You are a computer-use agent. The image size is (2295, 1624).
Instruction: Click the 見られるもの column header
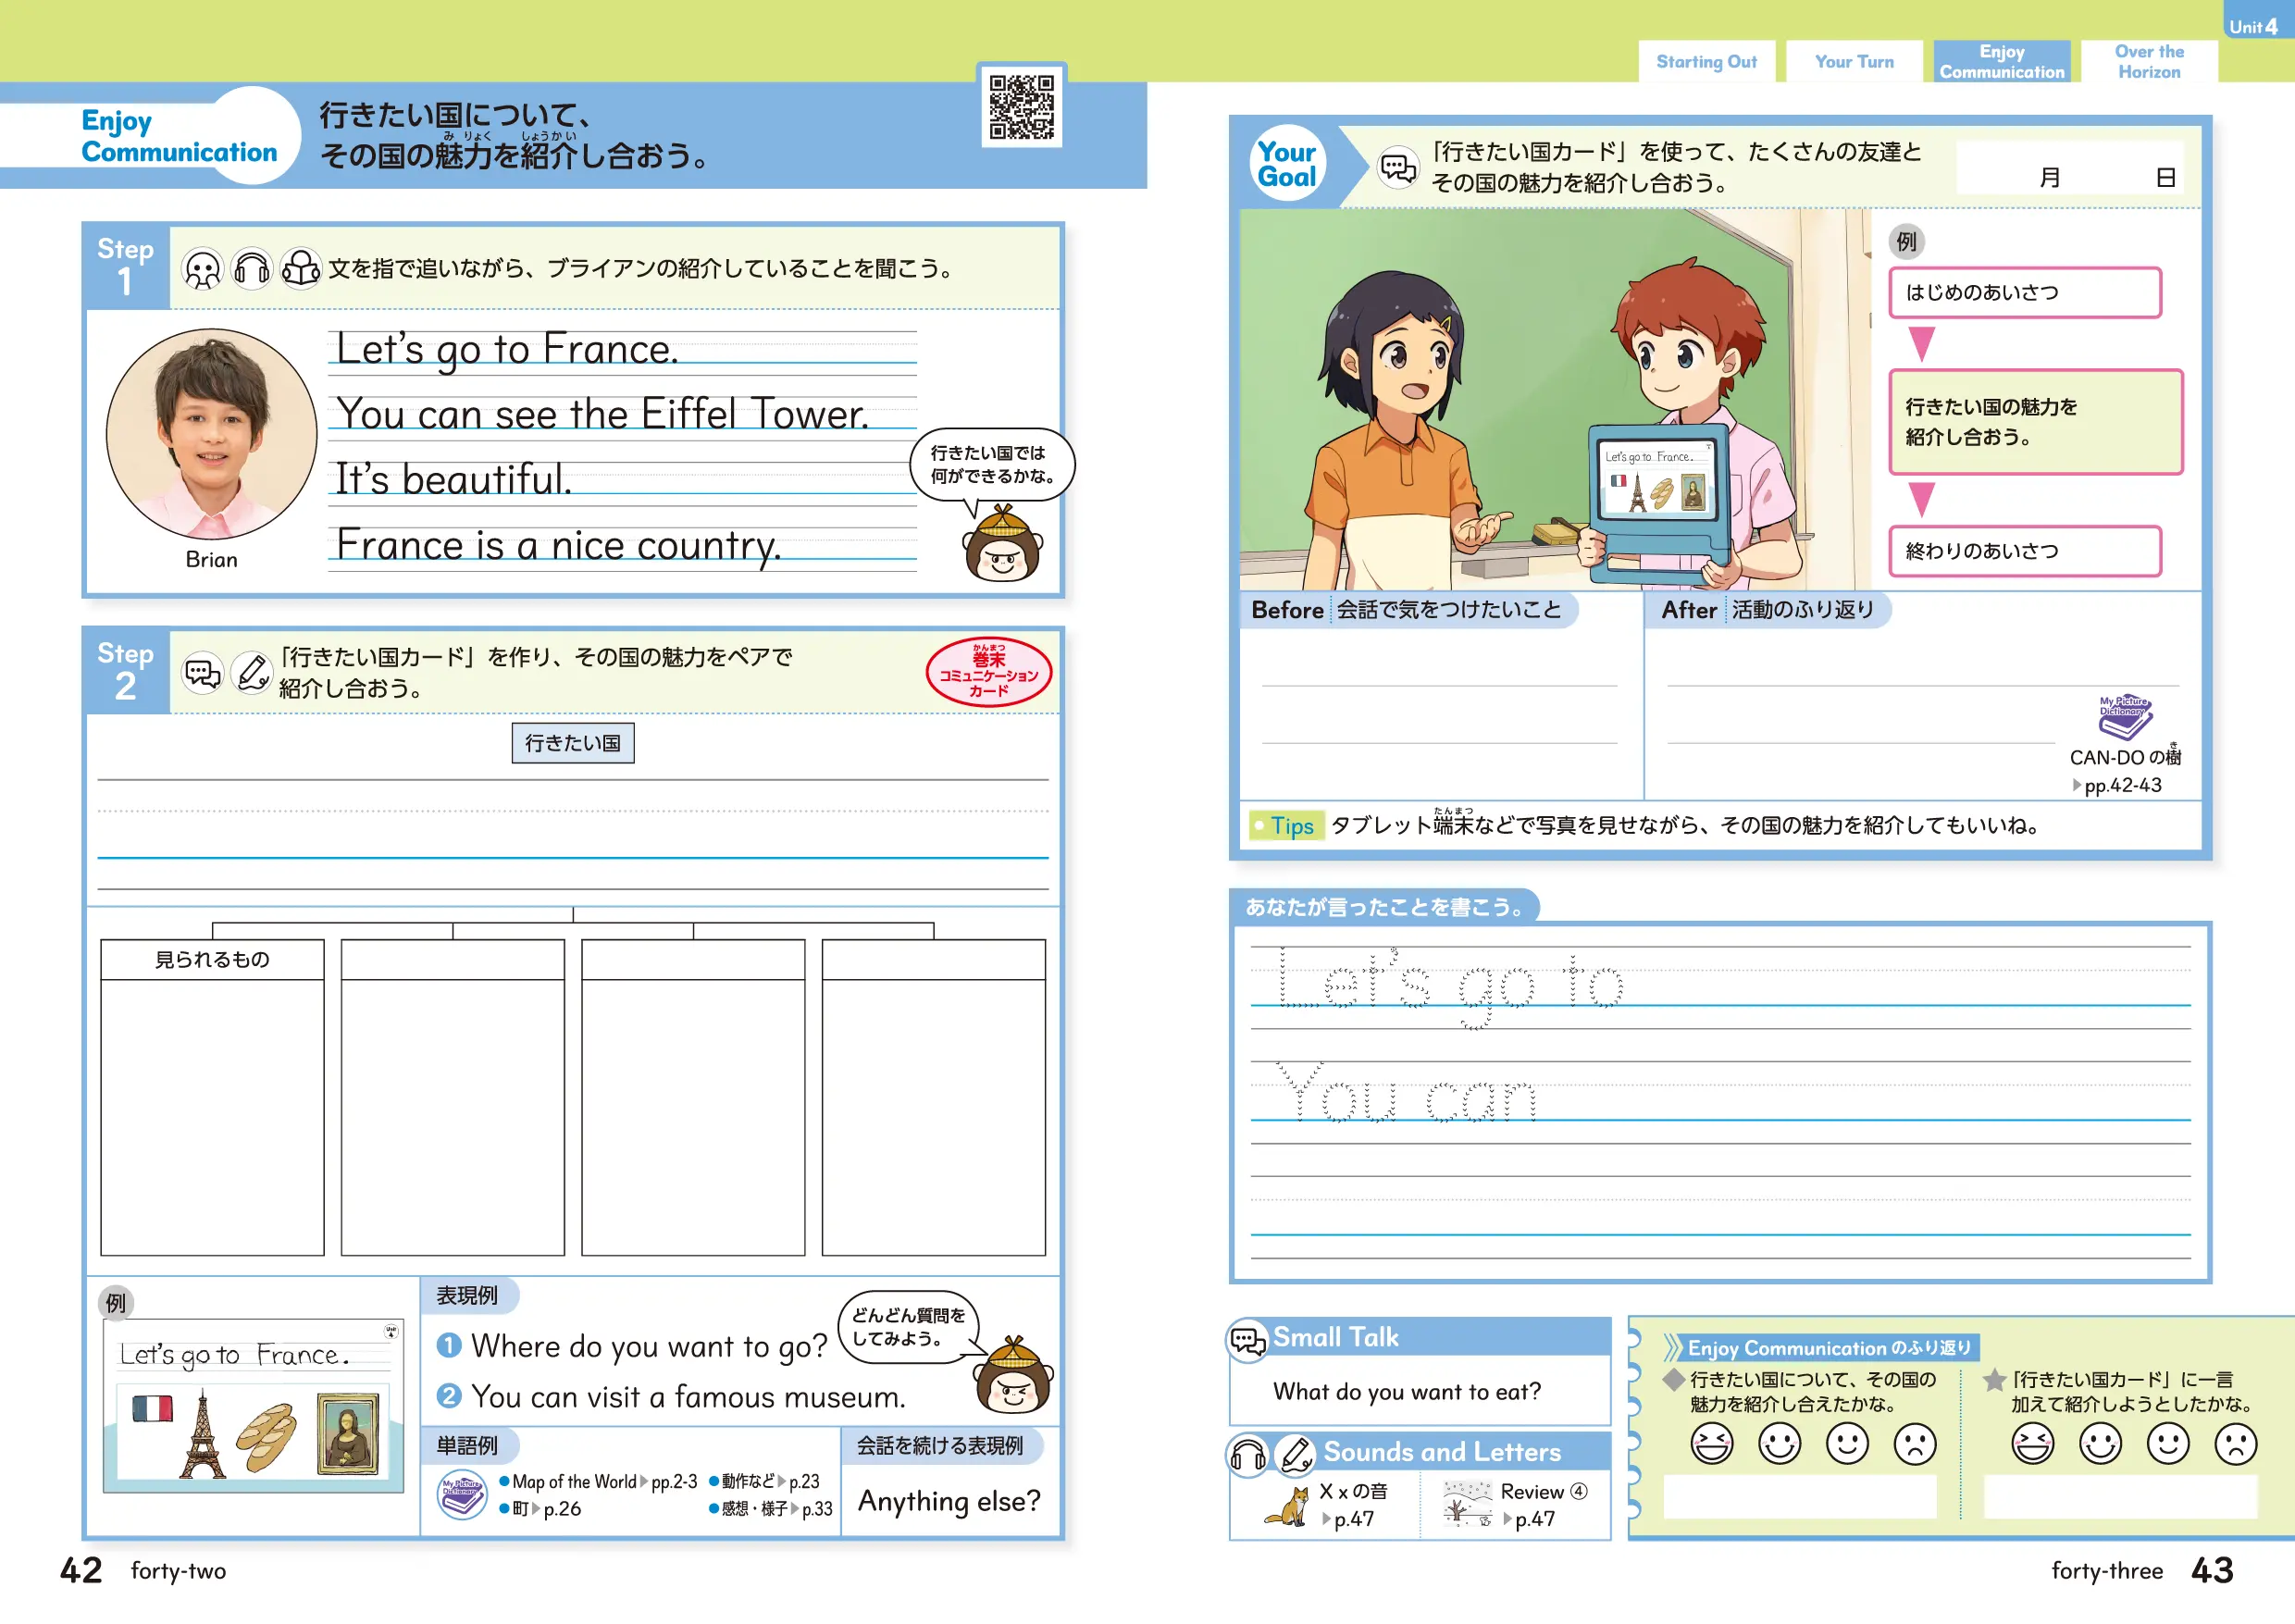[212, 960]
